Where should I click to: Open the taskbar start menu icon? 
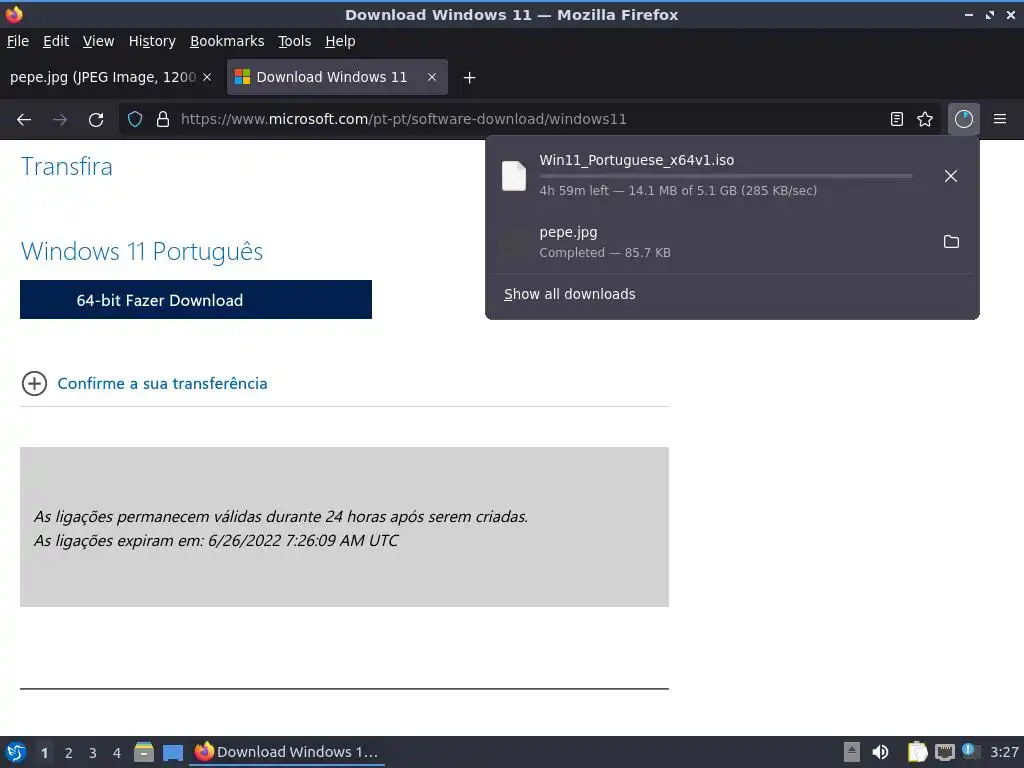point(16,752)
